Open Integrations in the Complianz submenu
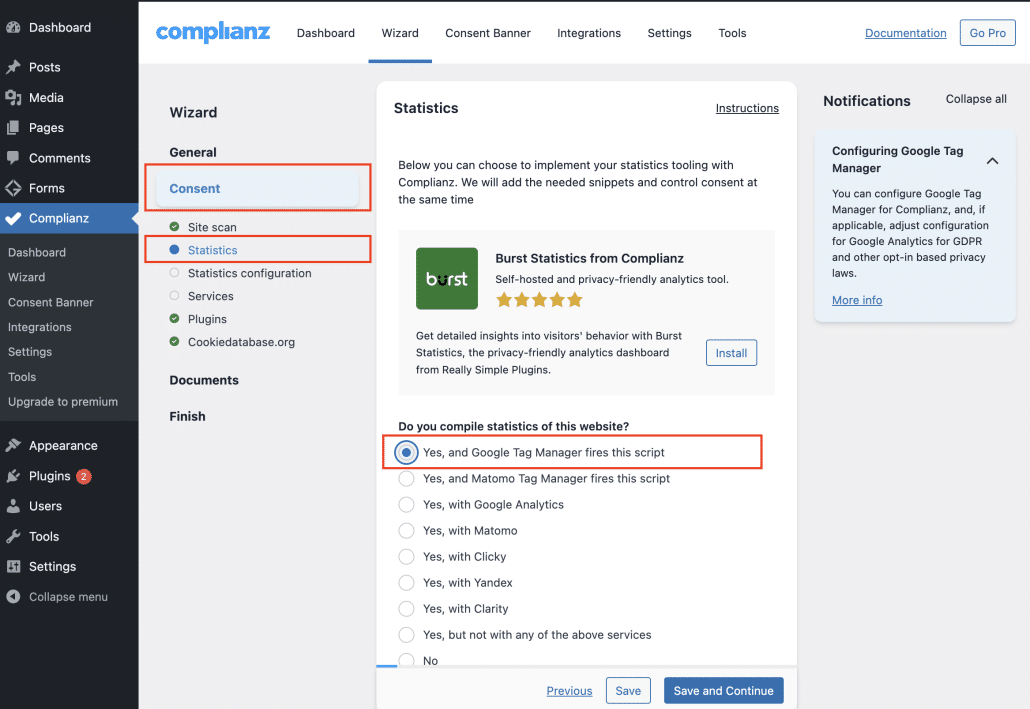 pos(39,327)
